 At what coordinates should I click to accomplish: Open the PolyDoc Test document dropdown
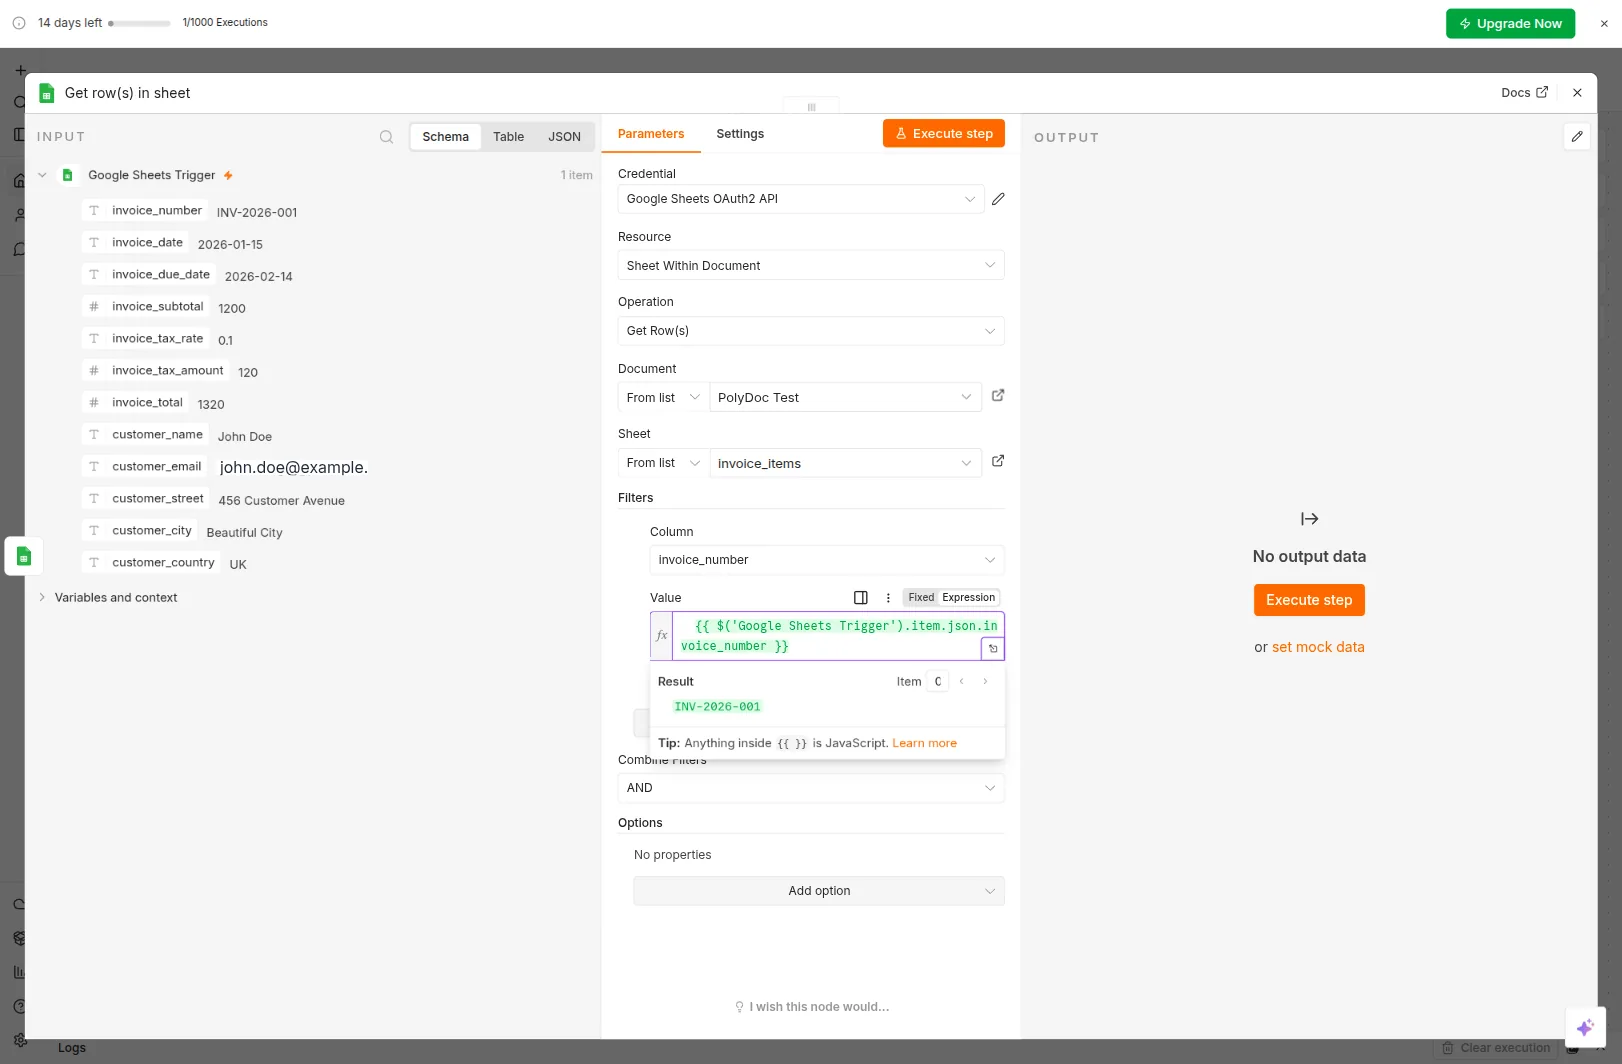pyautogui.click(x=845, y=398)
